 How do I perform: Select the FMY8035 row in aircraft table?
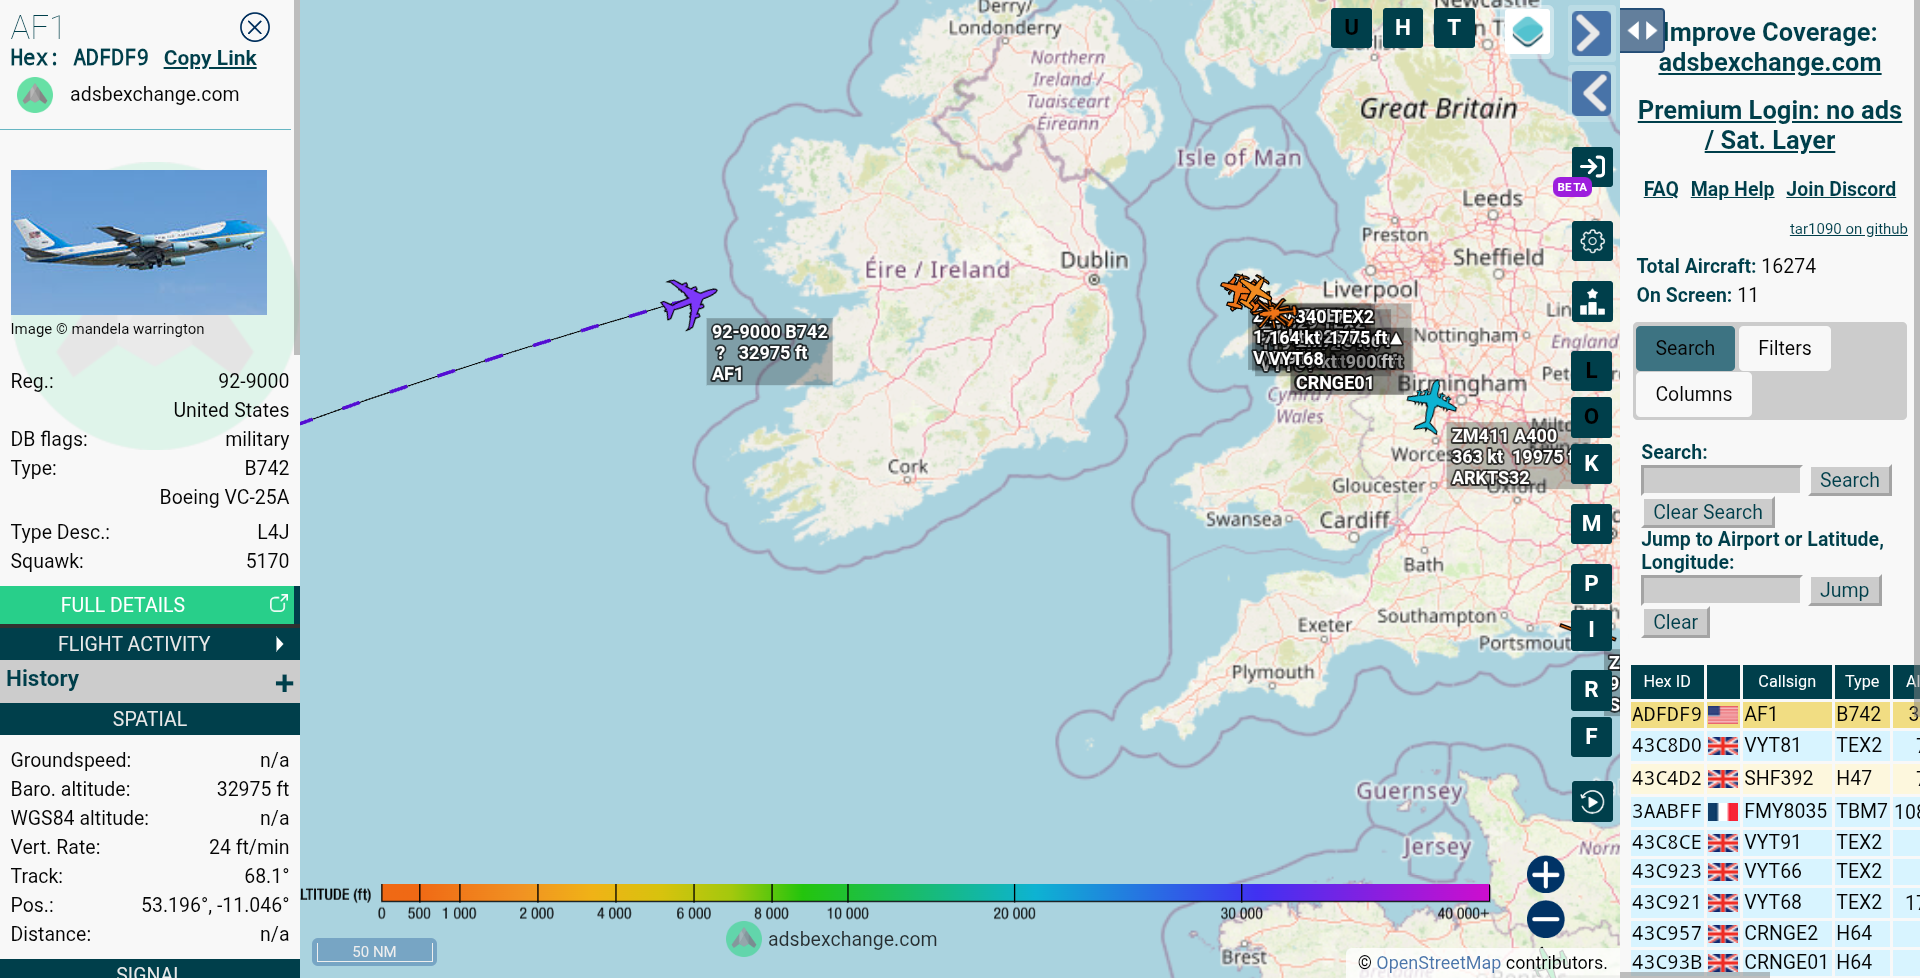click(x=1774, y=811)
